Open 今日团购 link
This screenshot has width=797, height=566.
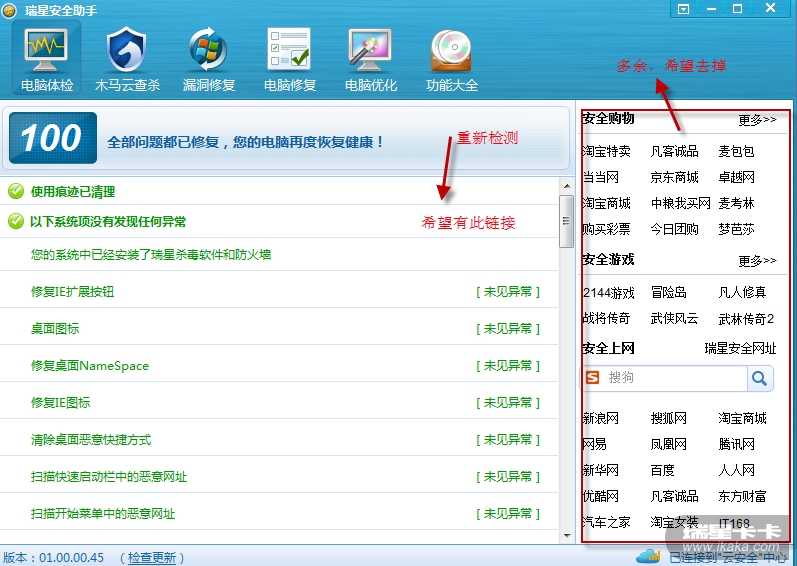(675, 229)
